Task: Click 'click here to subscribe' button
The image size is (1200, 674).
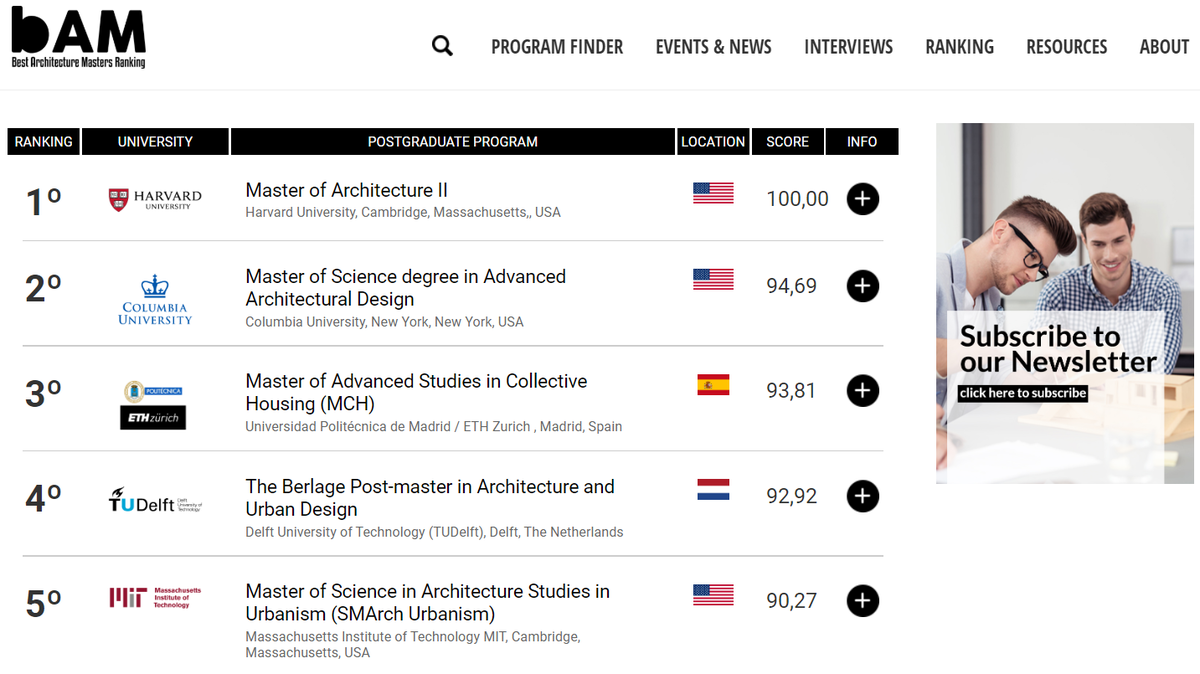Action: click(1023, 393)
